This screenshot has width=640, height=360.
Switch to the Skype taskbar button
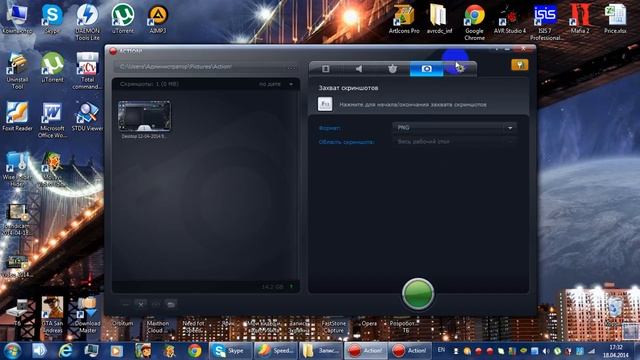coord(230,351)
